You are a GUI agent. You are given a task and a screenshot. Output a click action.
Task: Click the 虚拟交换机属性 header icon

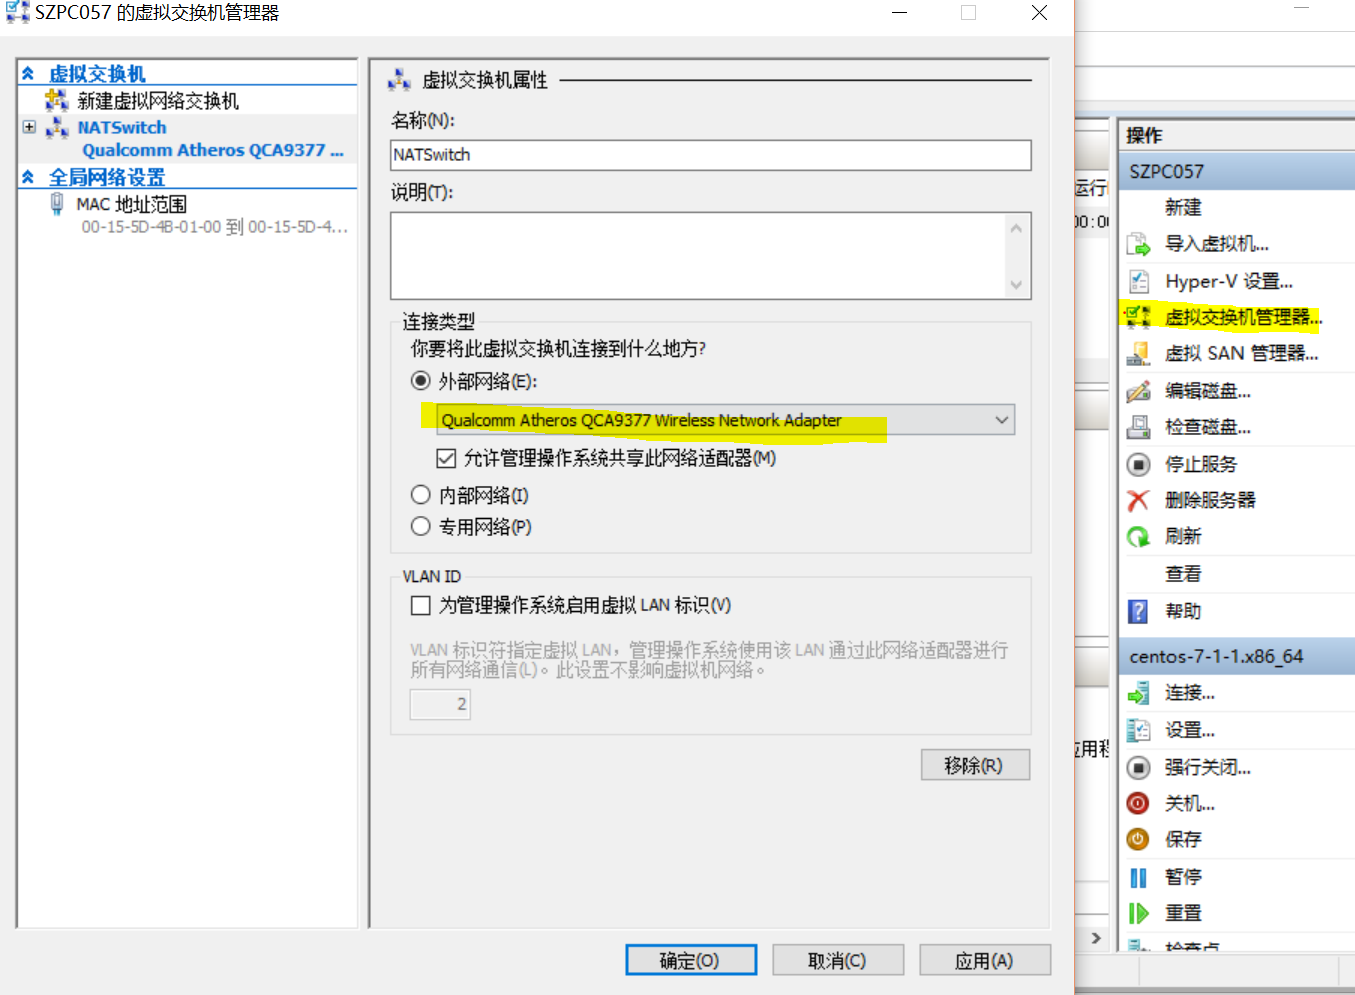(x=399, y=80)
